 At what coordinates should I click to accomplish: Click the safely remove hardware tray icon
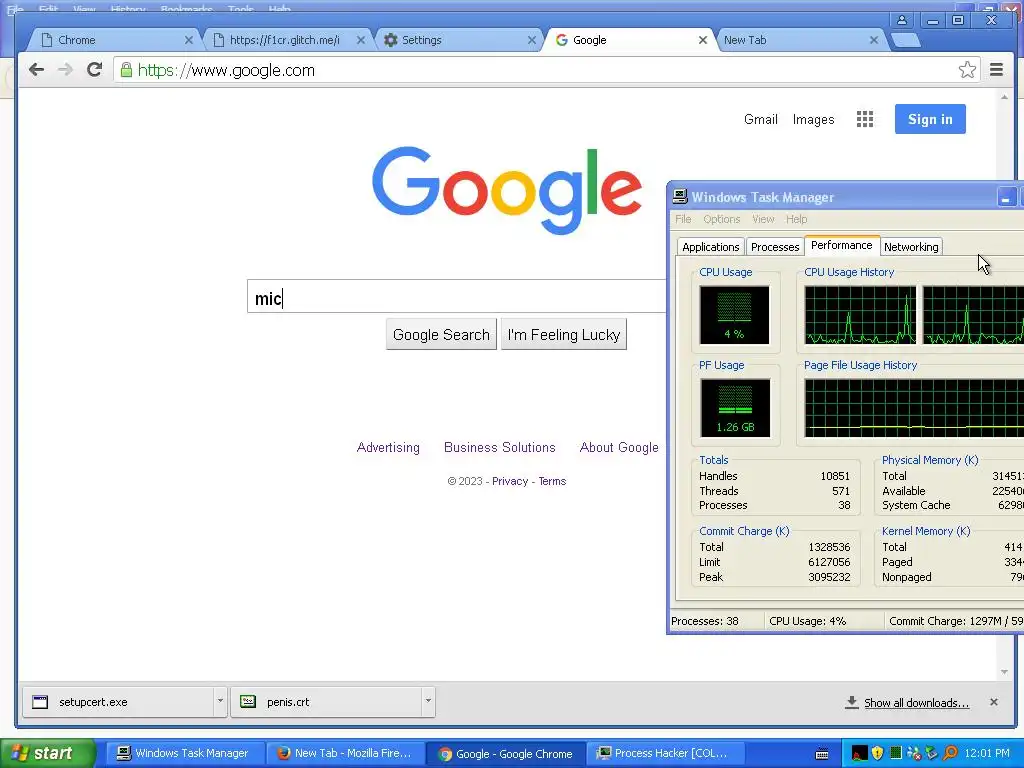click(932, 753)
